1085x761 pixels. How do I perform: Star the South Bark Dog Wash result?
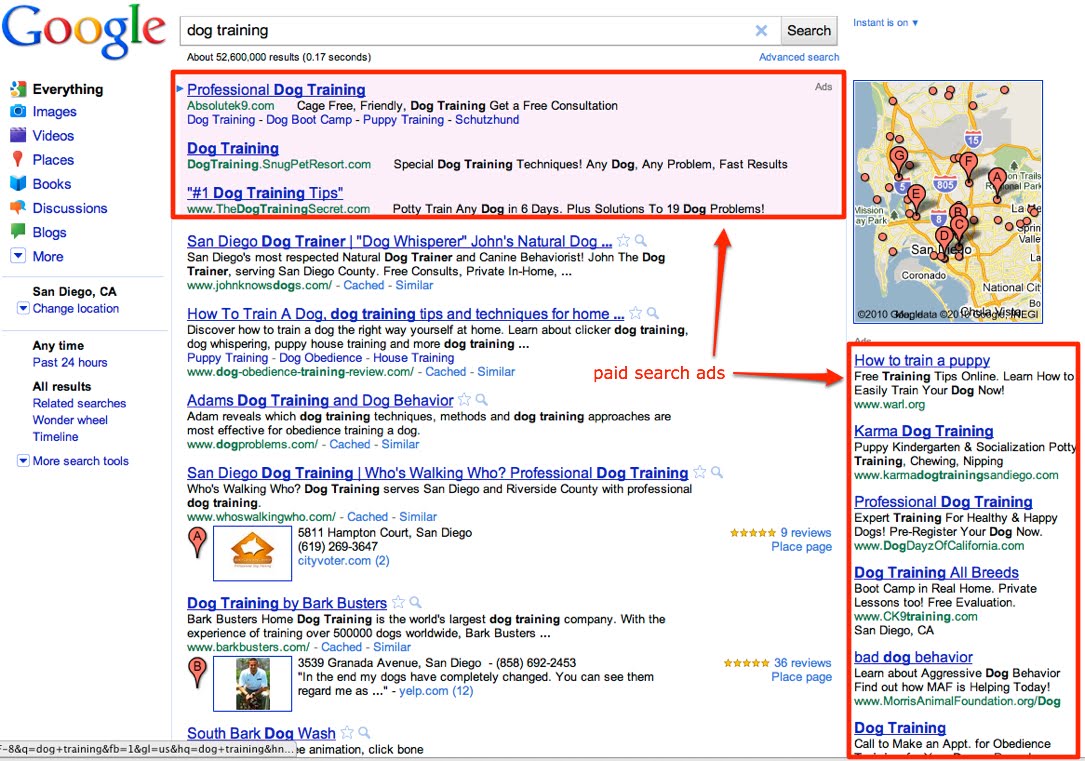pos(347,733)
